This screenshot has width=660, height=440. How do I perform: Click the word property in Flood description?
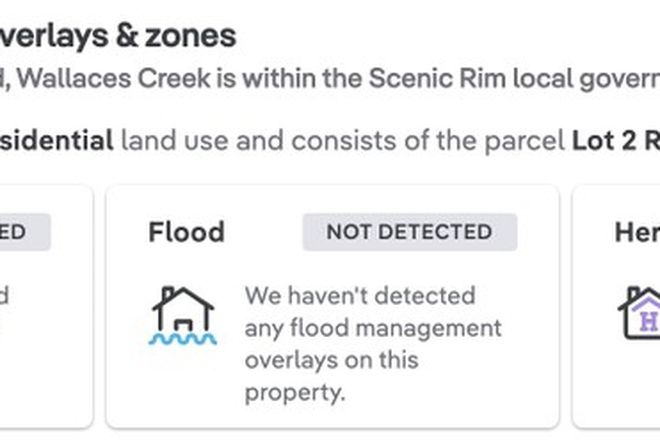[x=295, y=393]
